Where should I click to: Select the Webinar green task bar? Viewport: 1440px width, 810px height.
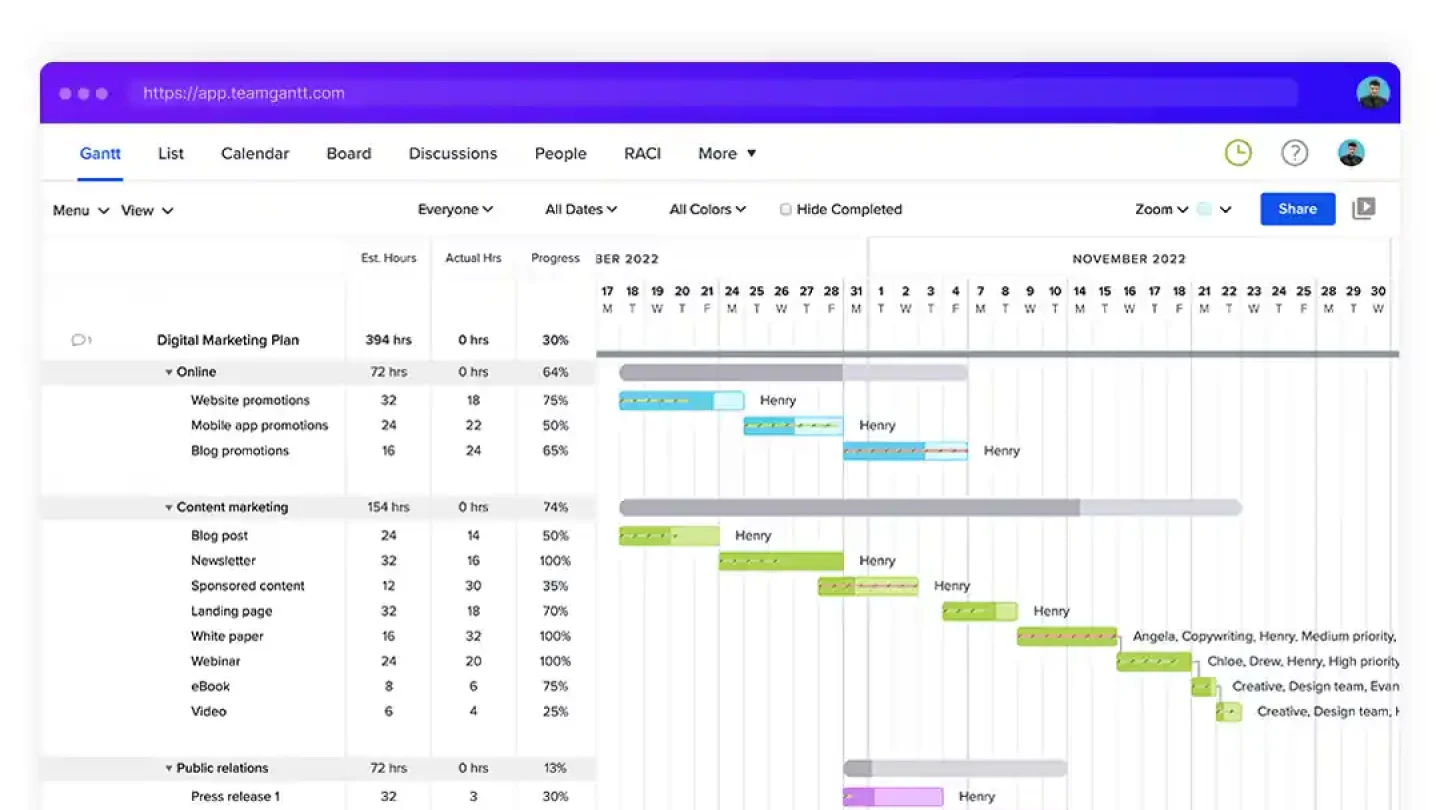point(1154,661)
